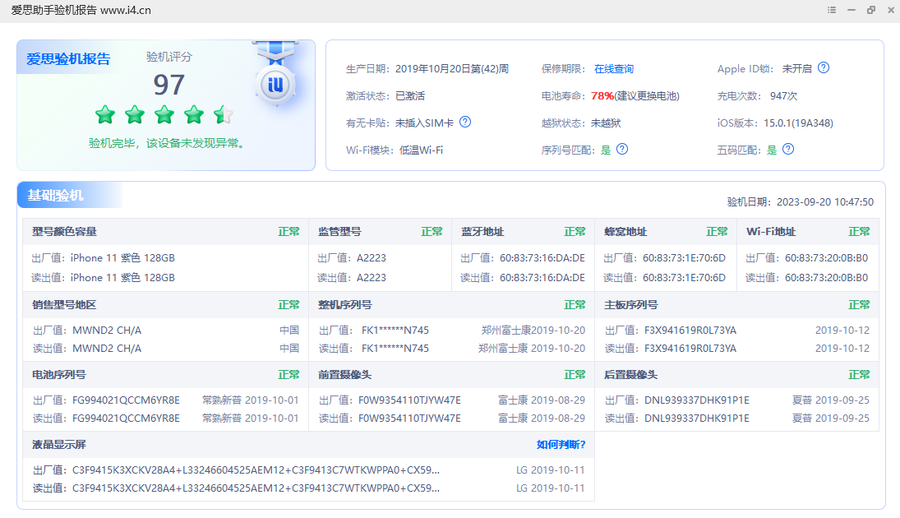Click the 后置摄像头 header

(631, 374)
